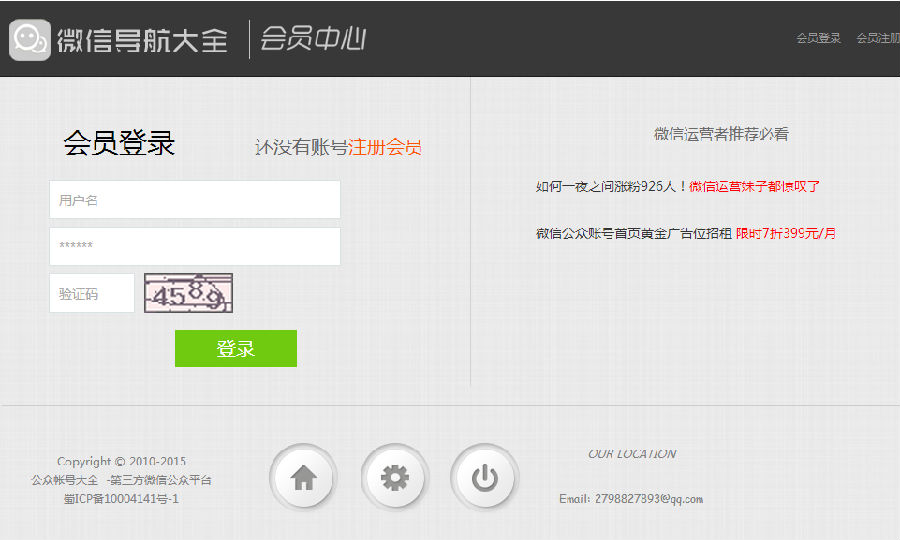Focus the password field with asterisks
The height and width of the screenshot is (540, 900).
coord(195,246)
